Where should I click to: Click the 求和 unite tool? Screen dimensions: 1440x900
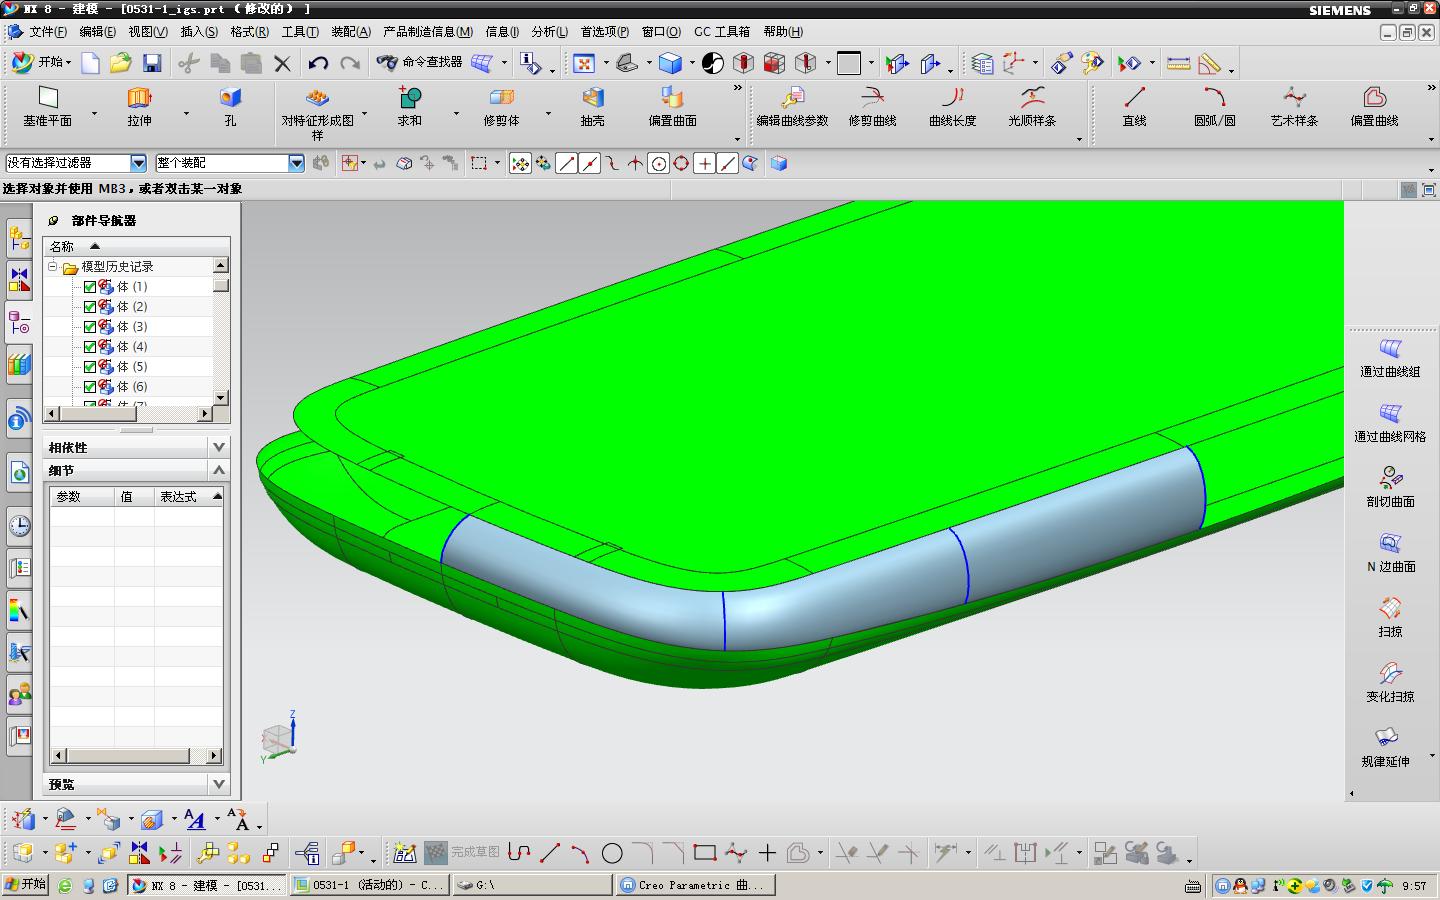pyautogui.click(x=409, y=106)
